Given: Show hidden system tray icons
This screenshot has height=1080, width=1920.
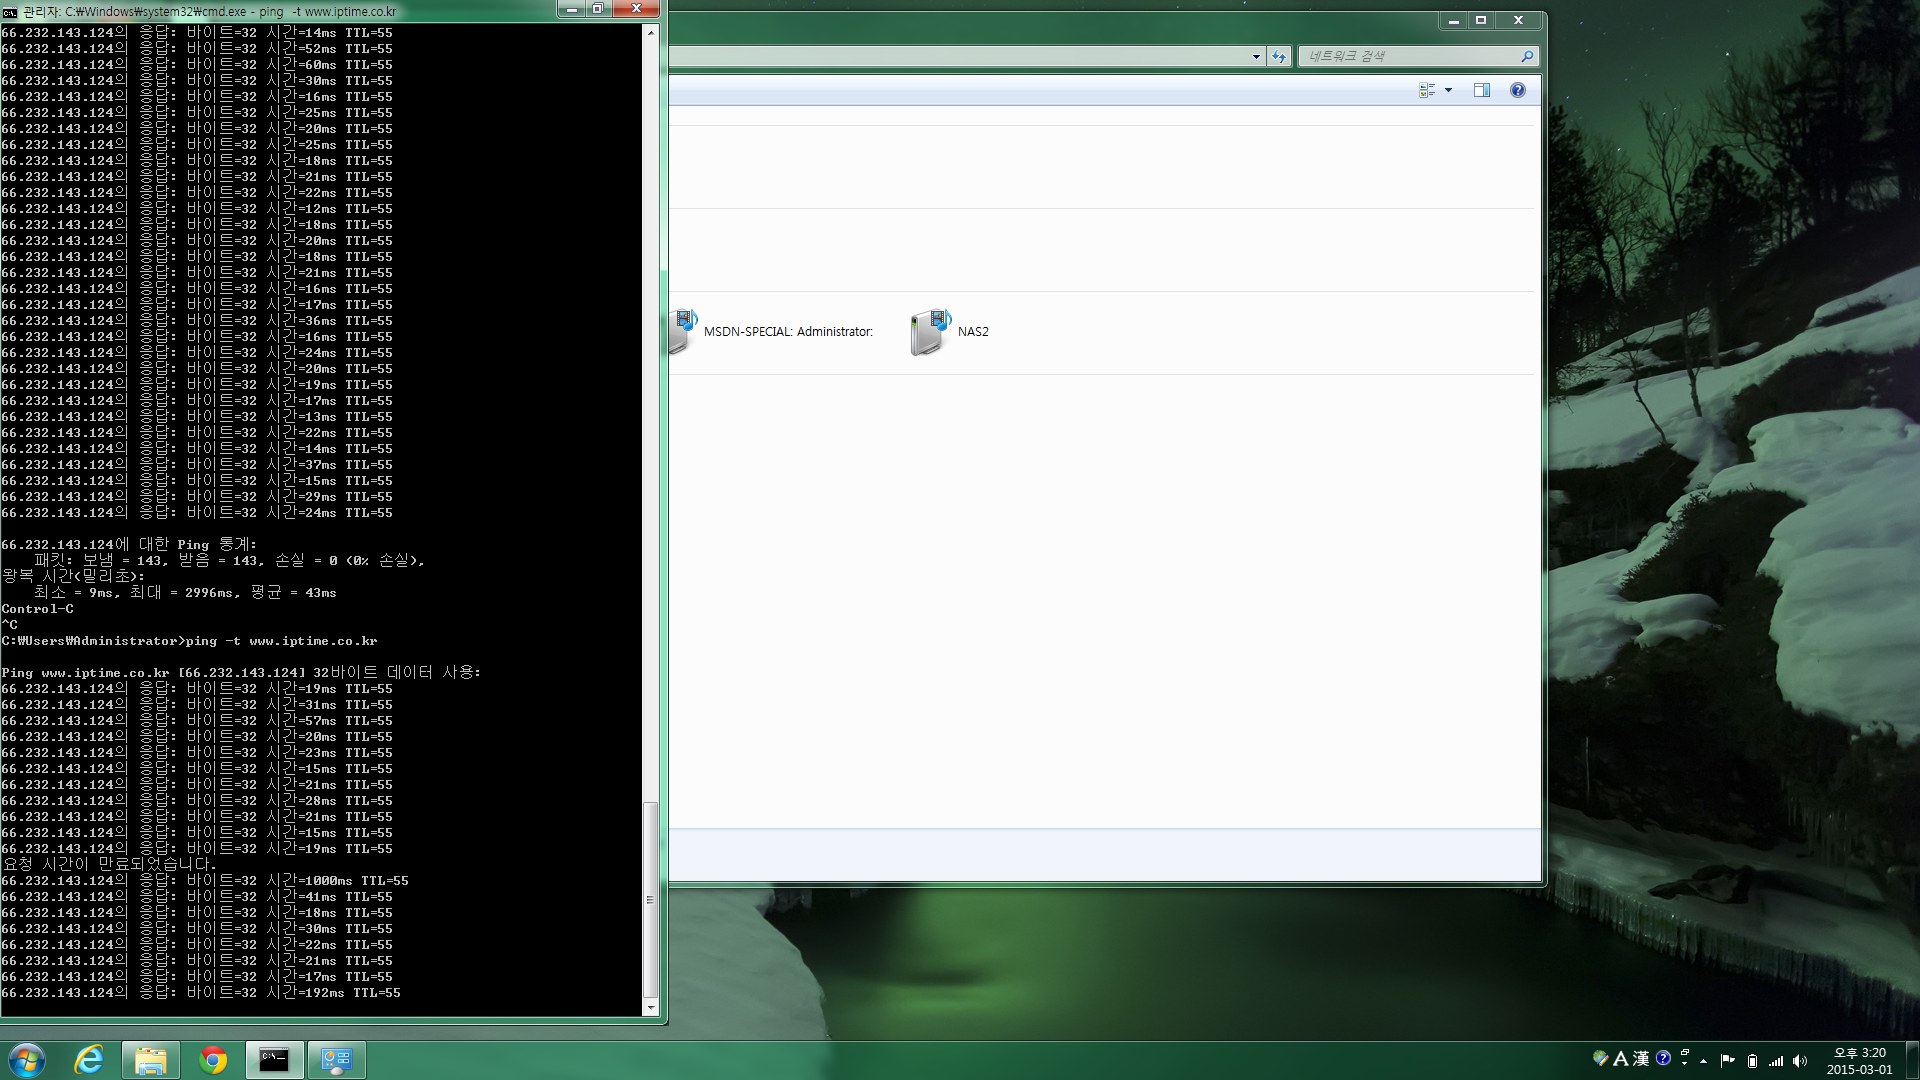Looking at the screenshot, I should 1703,1060.
